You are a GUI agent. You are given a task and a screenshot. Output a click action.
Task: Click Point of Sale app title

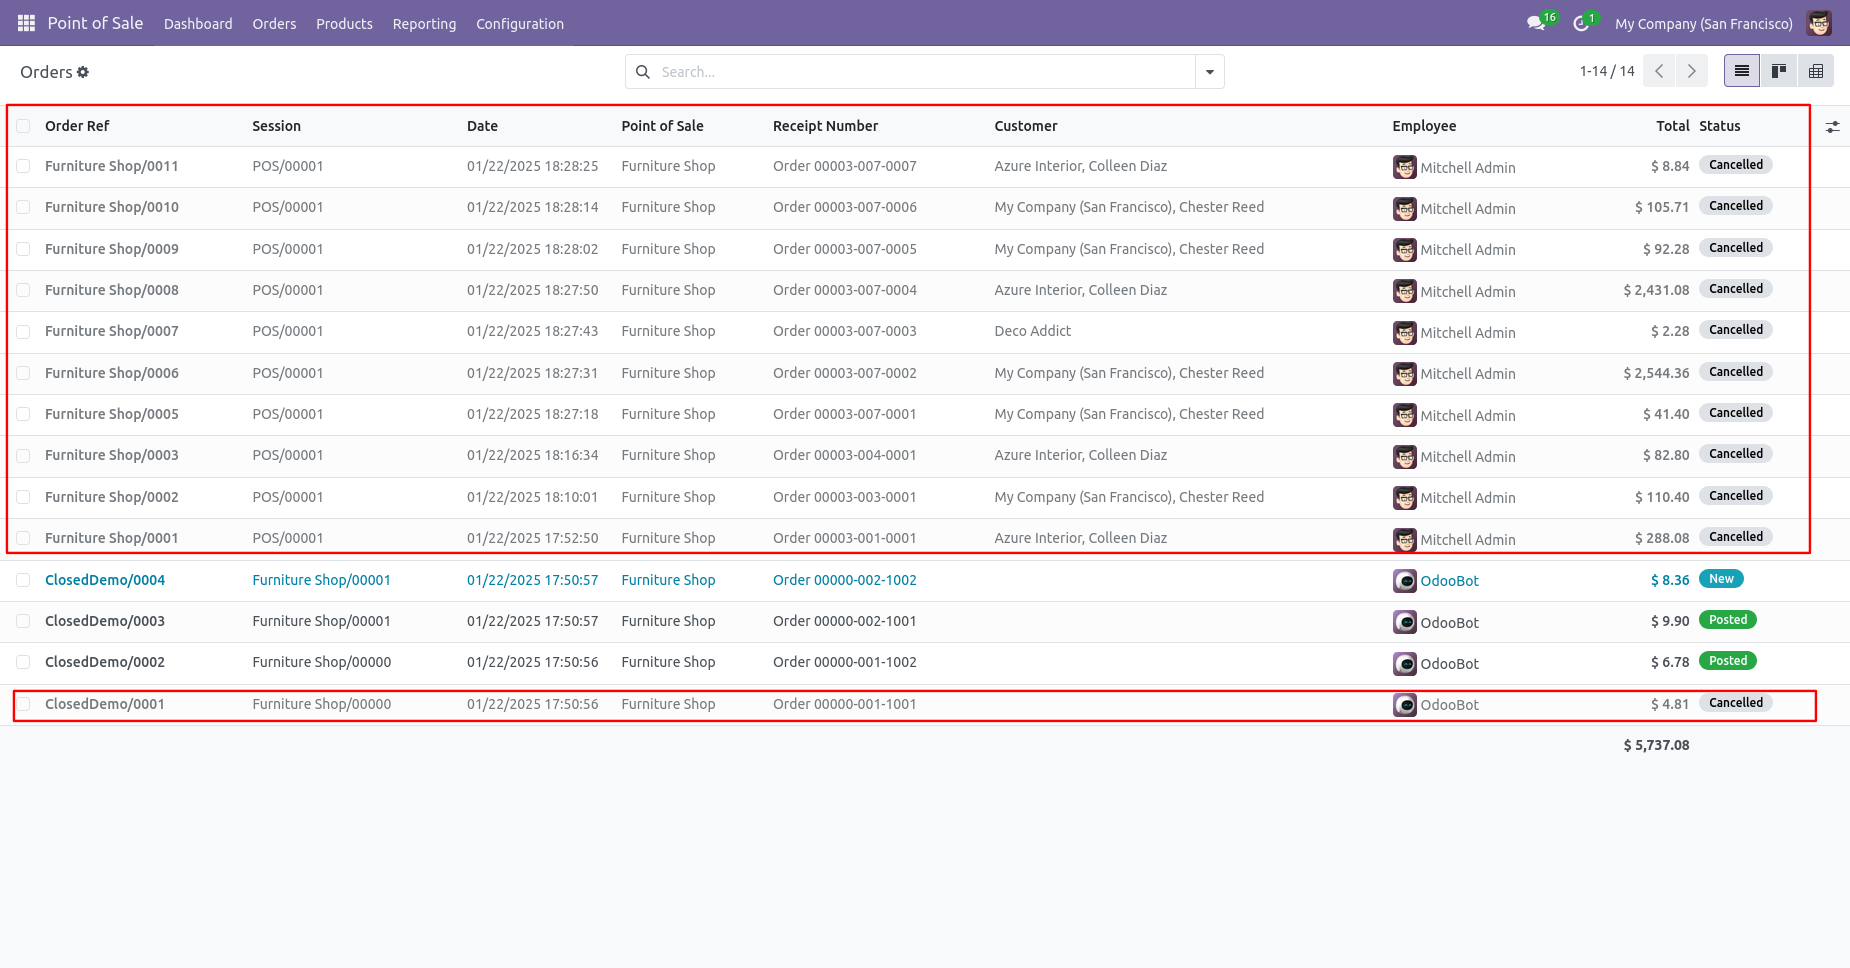point(95,23)
